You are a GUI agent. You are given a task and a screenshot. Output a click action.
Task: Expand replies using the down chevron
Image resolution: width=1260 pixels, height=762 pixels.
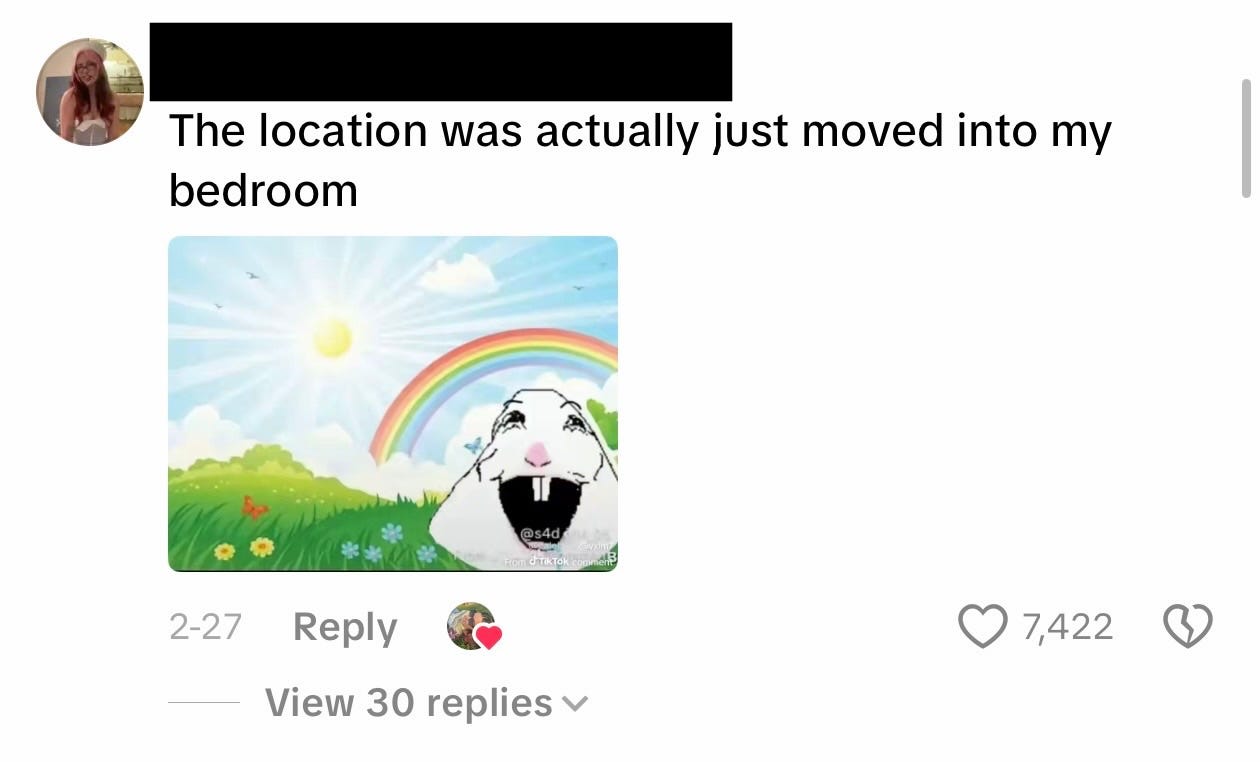[575, 704]
